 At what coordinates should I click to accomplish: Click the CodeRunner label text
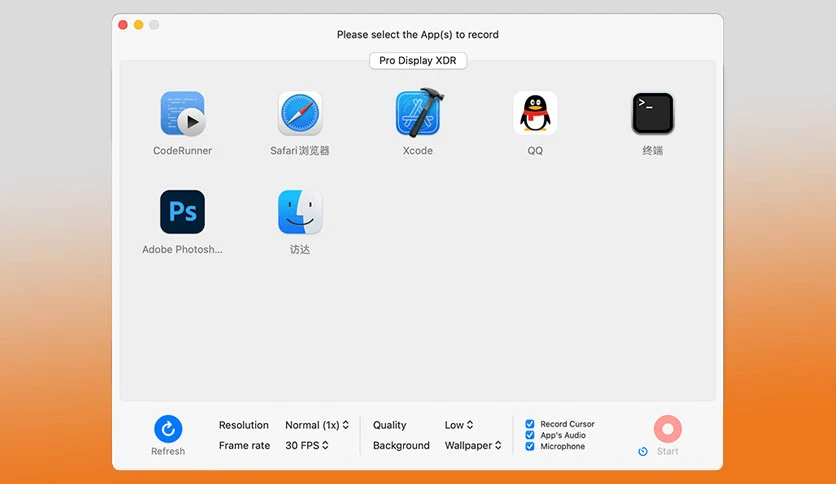pos(182,151)
